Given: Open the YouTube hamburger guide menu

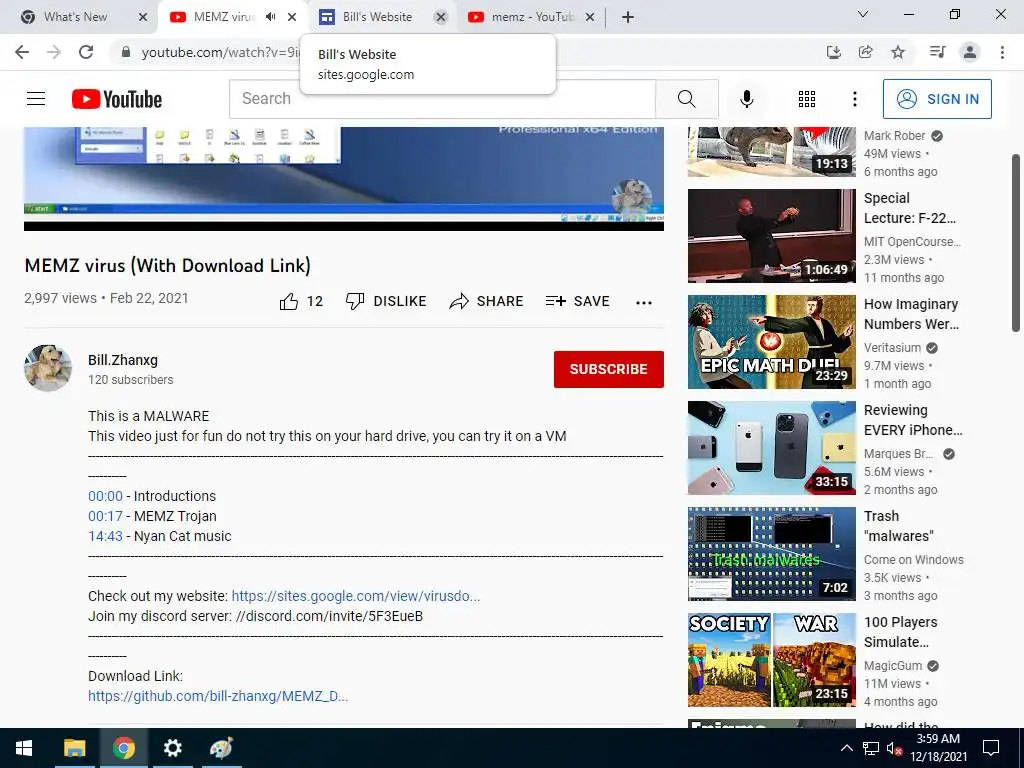Looking at the screenshot, I should click(36, 99).
